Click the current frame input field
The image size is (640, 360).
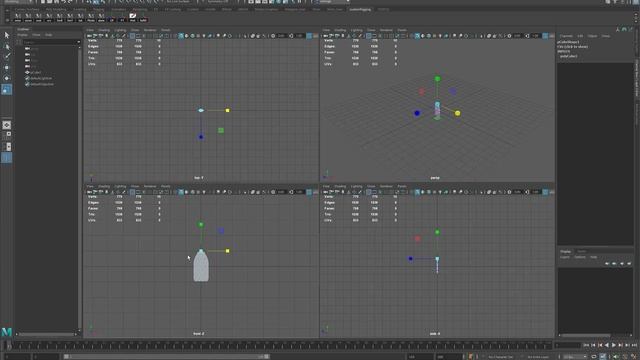(x=567, y=345)
